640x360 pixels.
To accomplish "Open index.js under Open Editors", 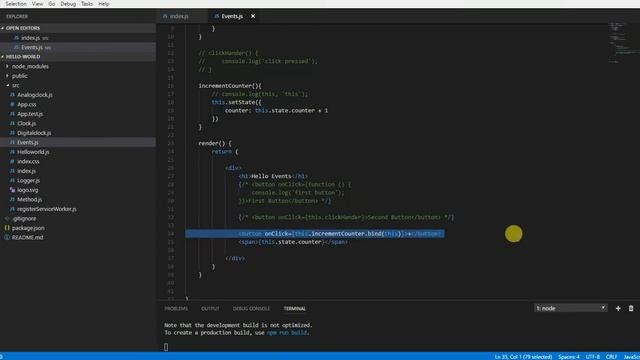I will pyautogui.click(x=30, y=38).
